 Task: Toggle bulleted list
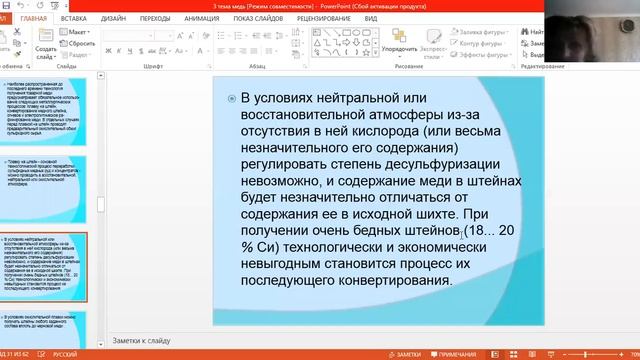tap(222, 36)
